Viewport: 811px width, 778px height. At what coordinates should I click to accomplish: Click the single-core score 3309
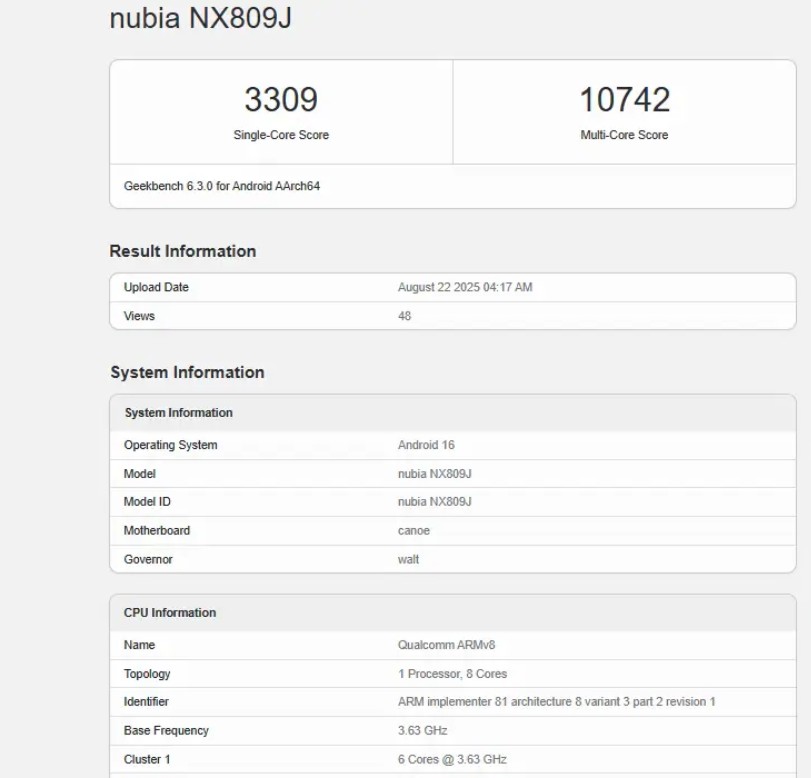pyautogui.click(x=281, y=100)
